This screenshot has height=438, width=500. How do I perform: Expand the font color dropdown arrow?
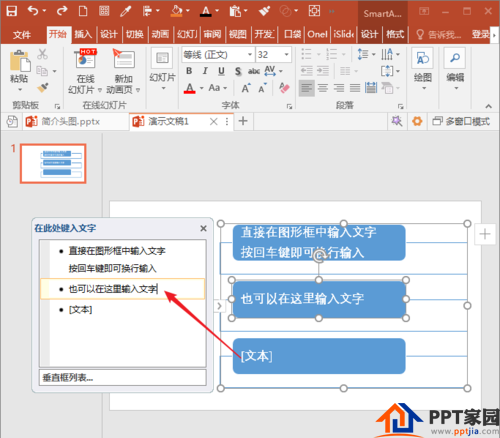[201, 88]
